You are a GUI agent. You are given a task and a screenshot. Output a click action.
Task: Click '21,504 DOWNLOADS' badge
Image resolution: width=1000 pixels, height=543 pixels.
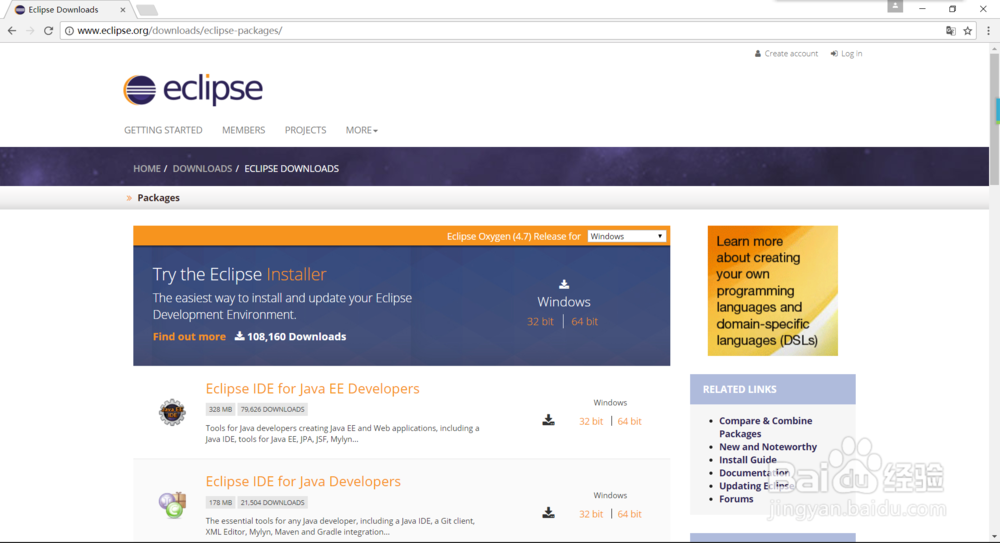click(x=272, y=503)
